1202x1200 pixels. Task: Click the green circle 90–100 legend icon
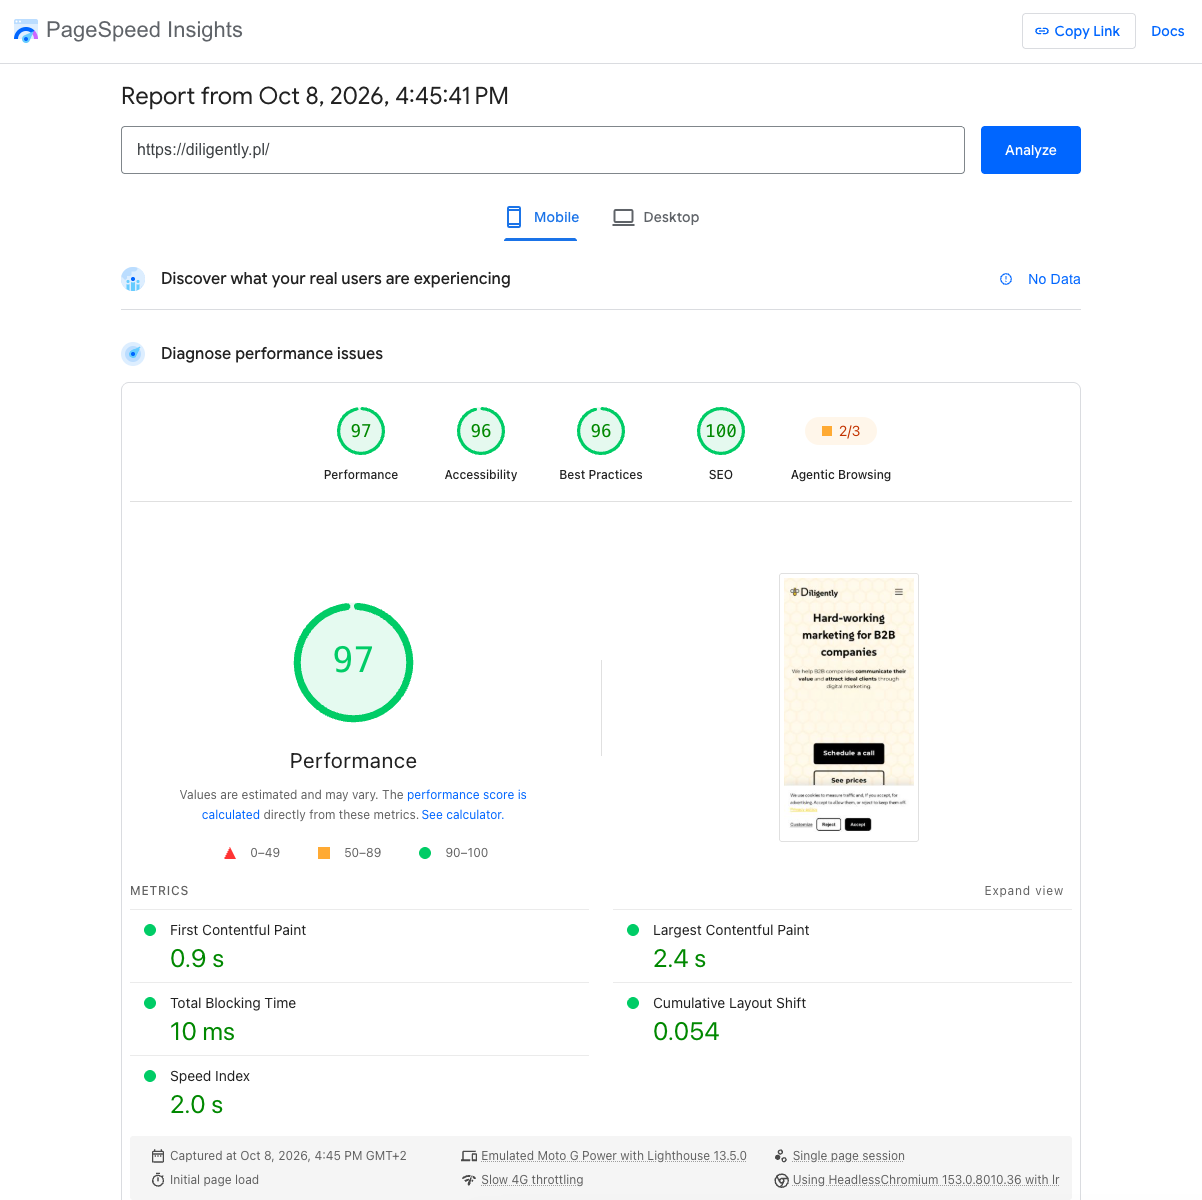click(425, 853)
